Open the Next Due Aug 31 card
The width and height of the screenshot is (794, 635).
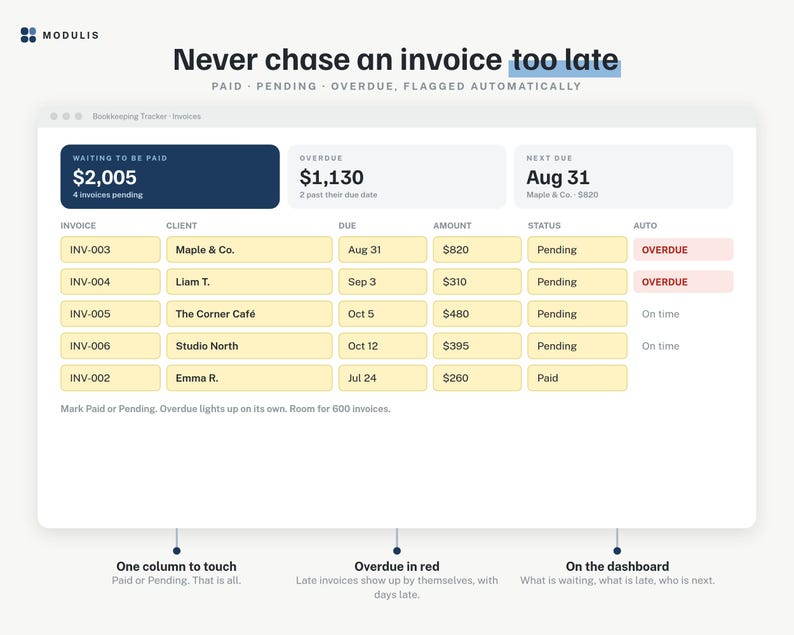624,177
